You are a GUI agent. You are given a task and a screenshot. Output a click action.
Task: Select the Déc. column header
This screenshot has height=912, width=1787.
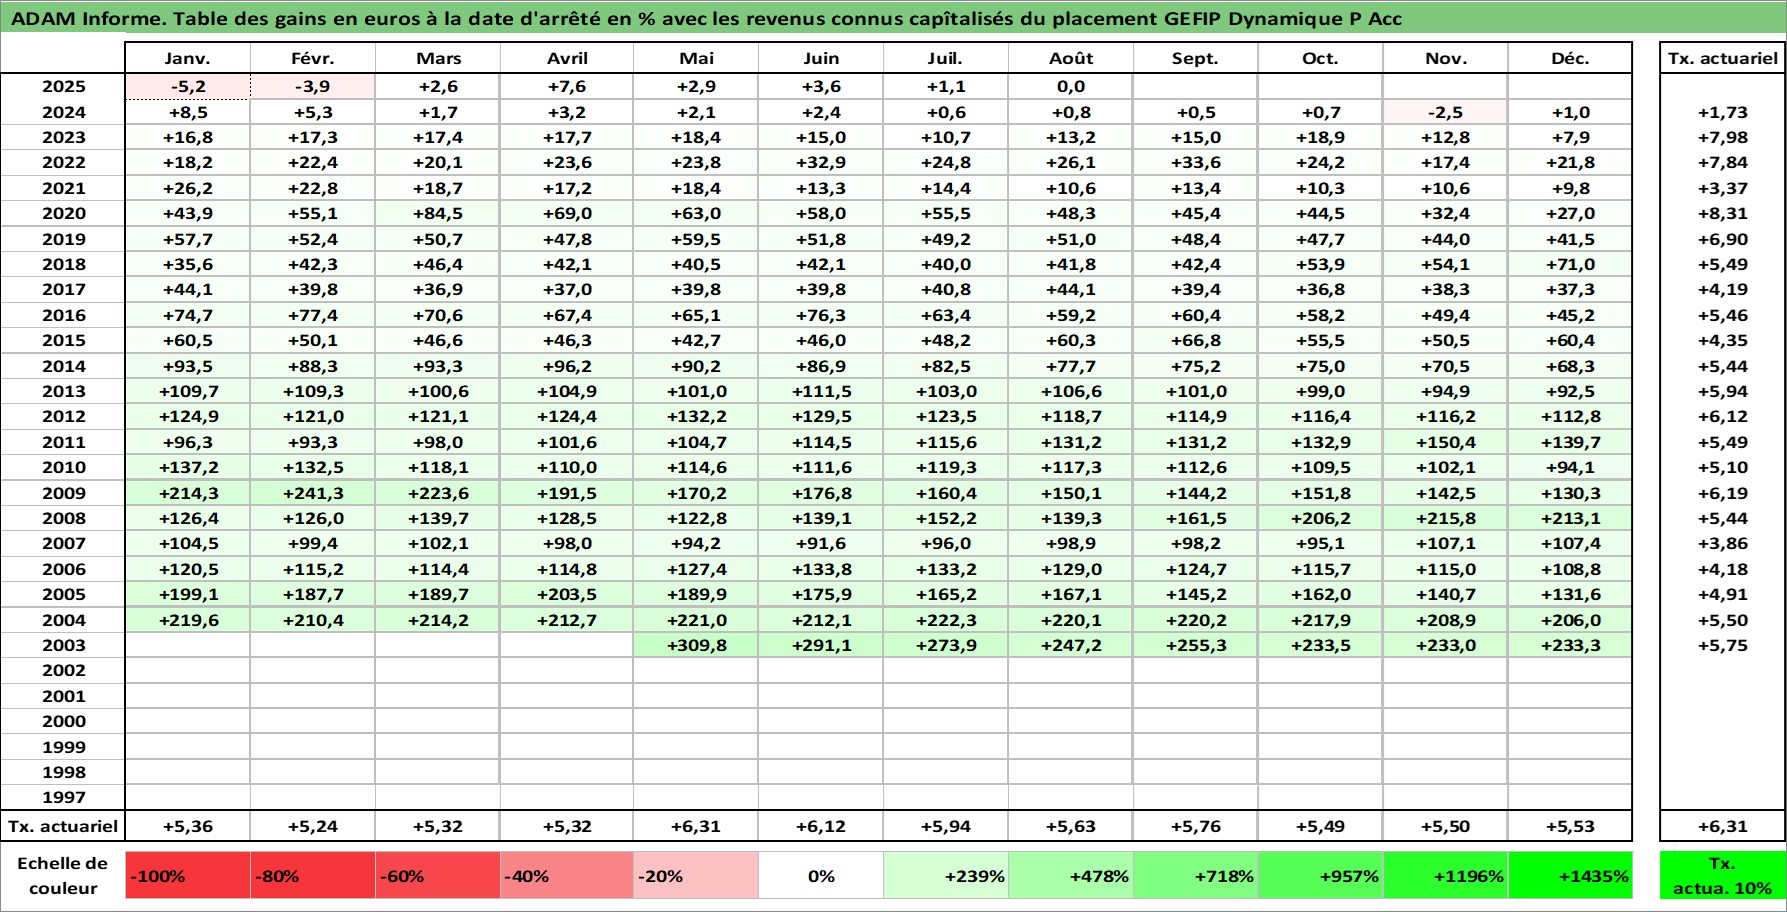tap(1570, 58)
